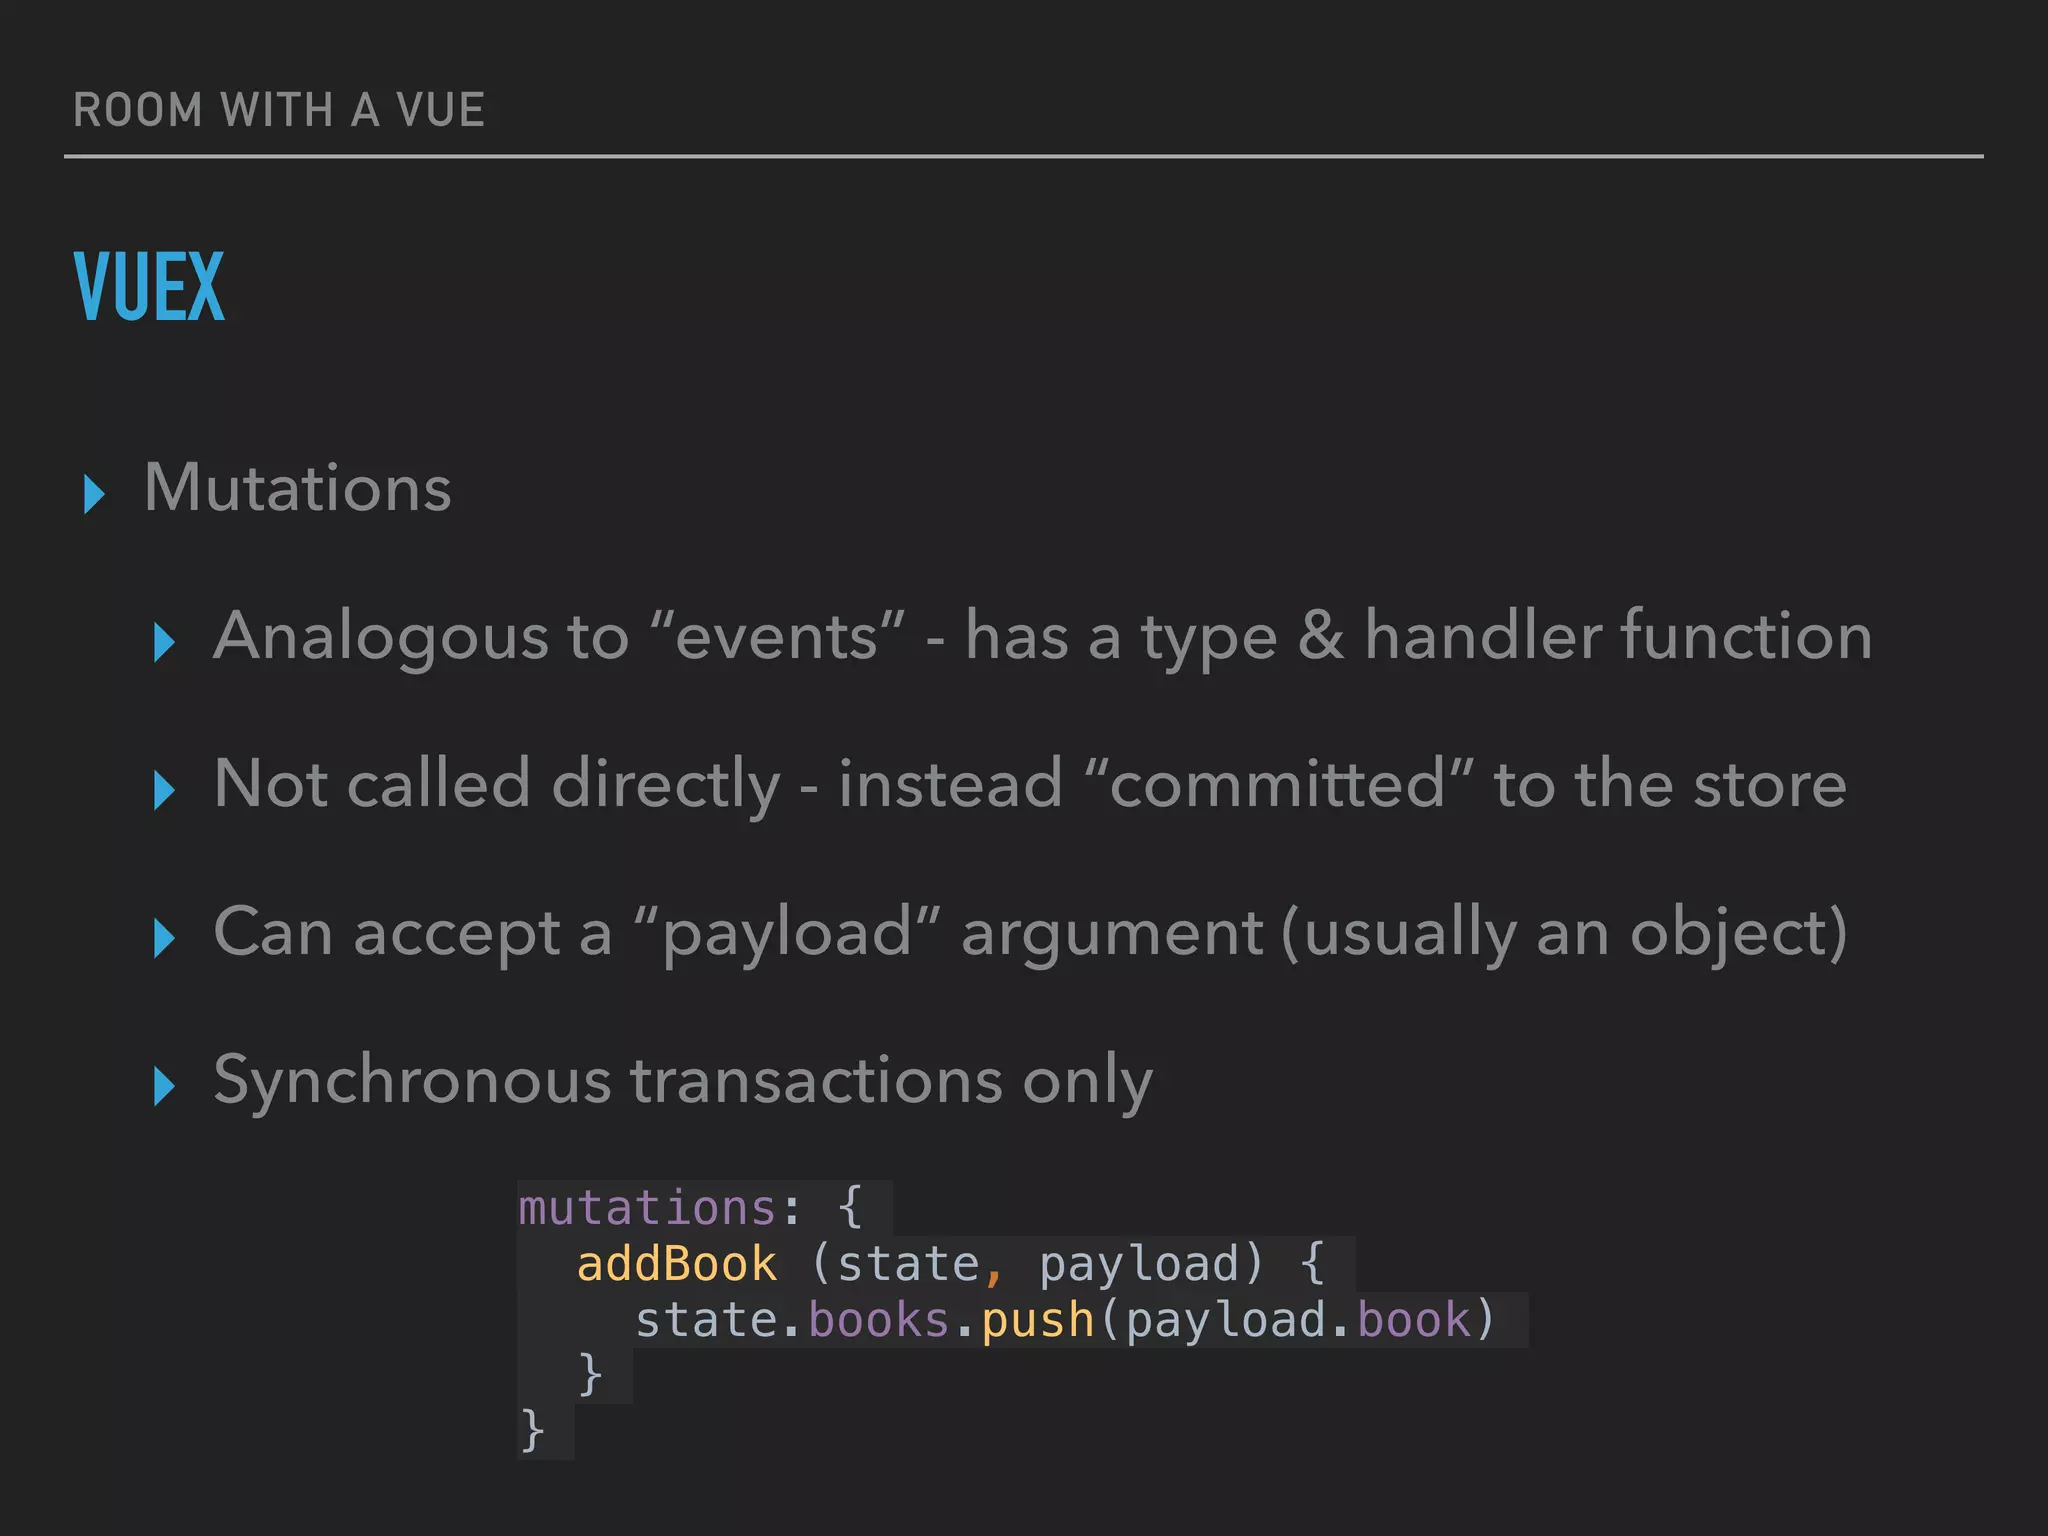This screenshot has width=2048, height=1536.
Task: Click the purple "books" property in code
Action: 878,1320
